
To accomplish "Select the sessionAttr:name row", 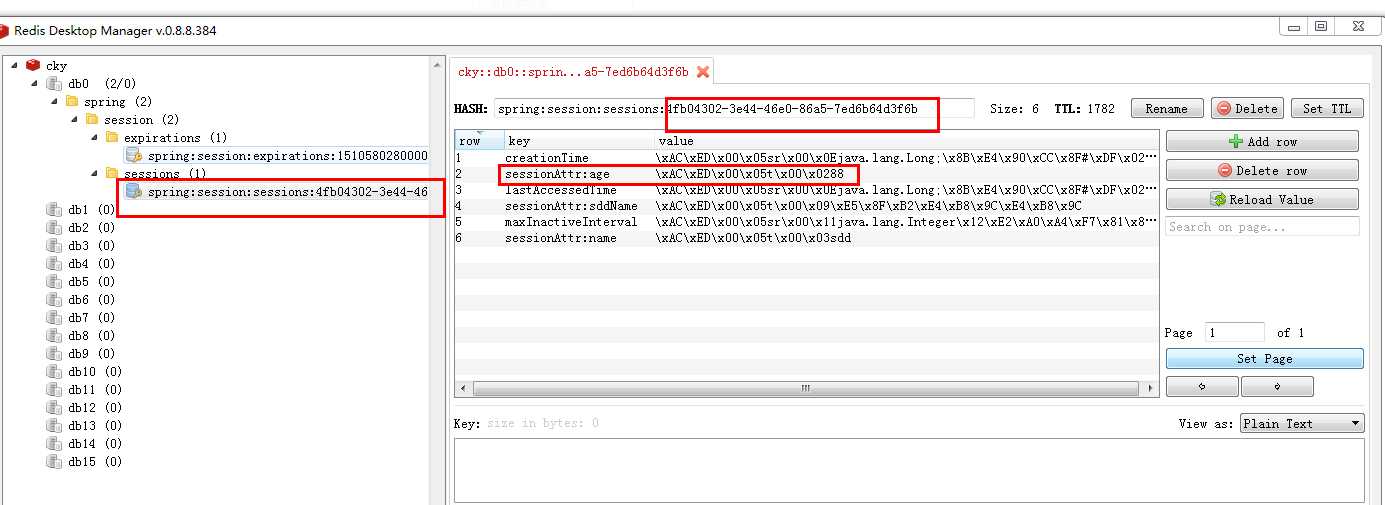I will coord(807,238).
